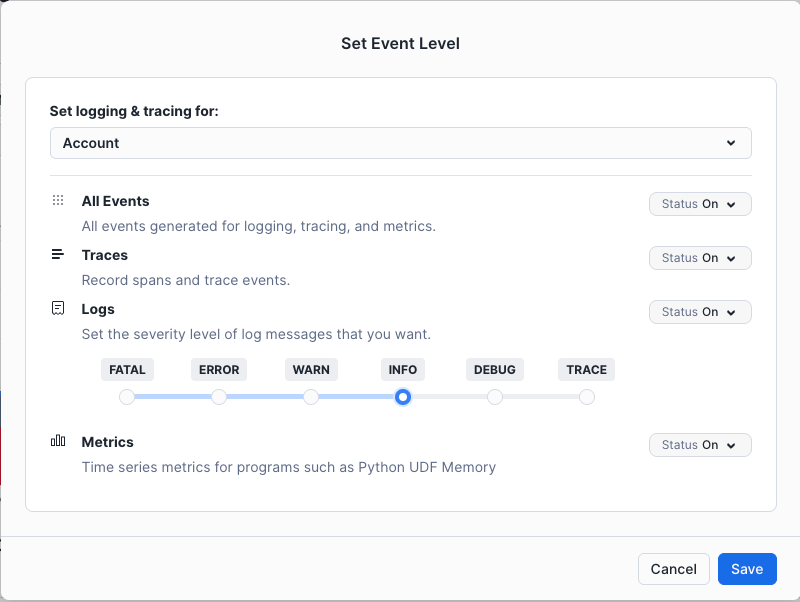The width and height of the screenshot is (800, 602).
Task: Open the Metrics status dropdown
Action: coord(700,445)
